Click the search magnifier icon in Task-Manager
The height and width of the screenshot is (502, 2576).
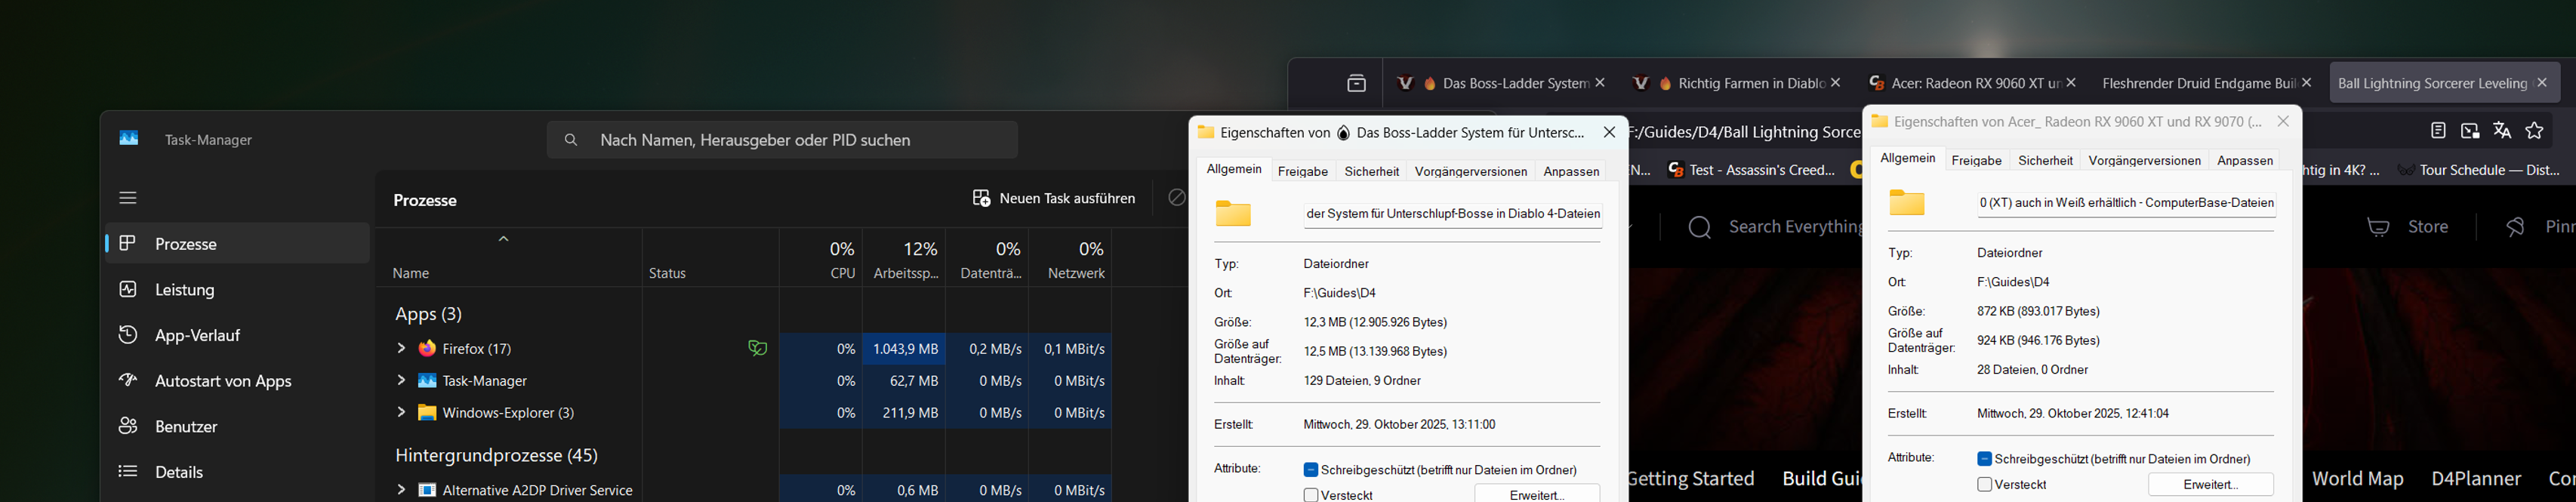coord(570,140)
